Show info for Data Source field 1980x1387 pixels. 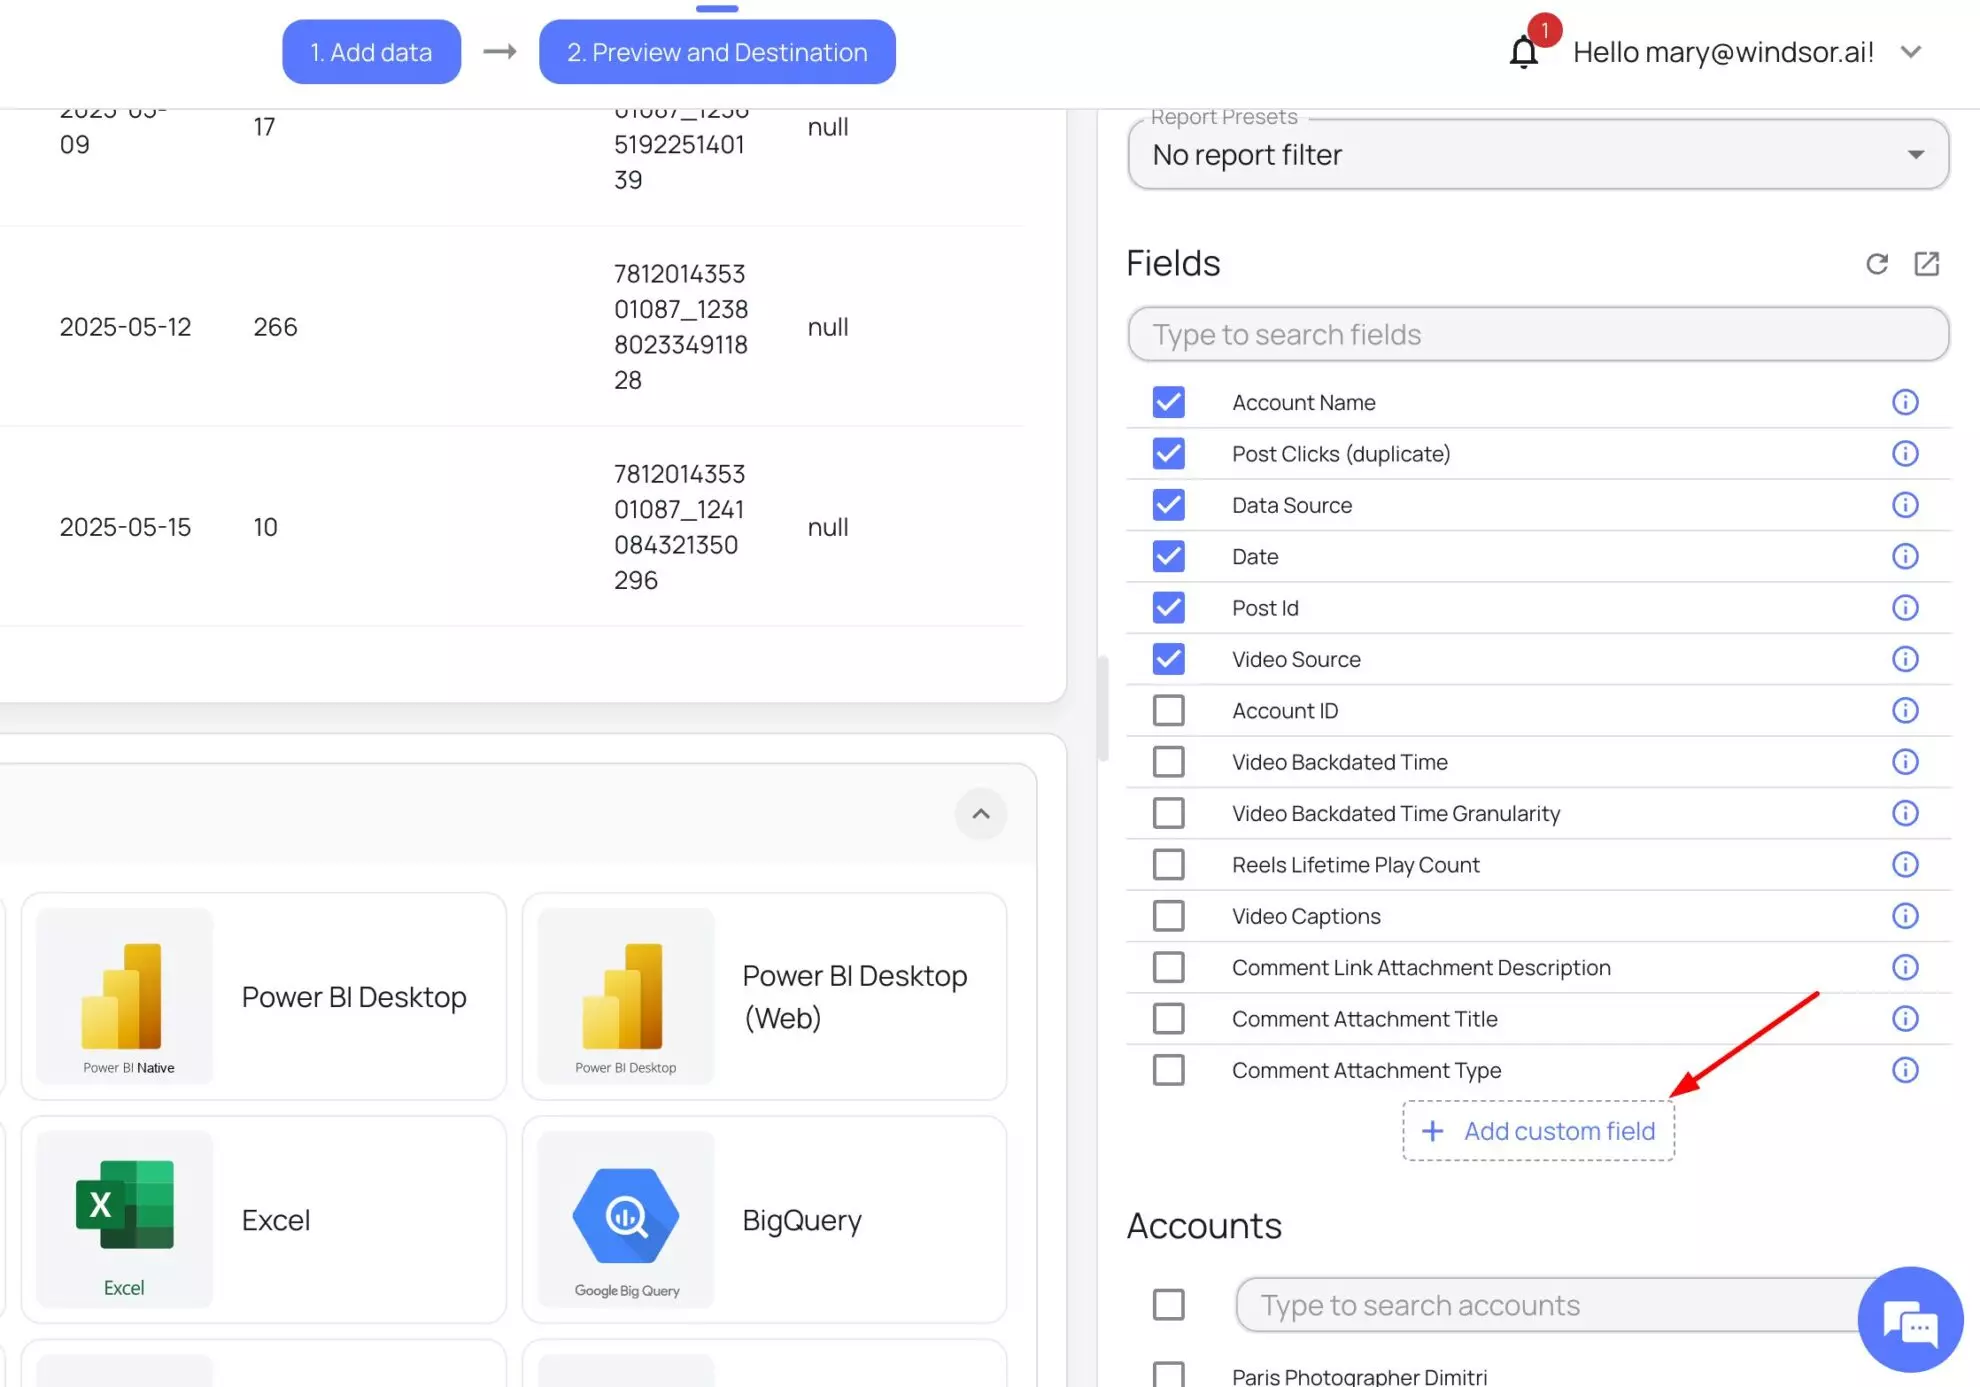1905,505
